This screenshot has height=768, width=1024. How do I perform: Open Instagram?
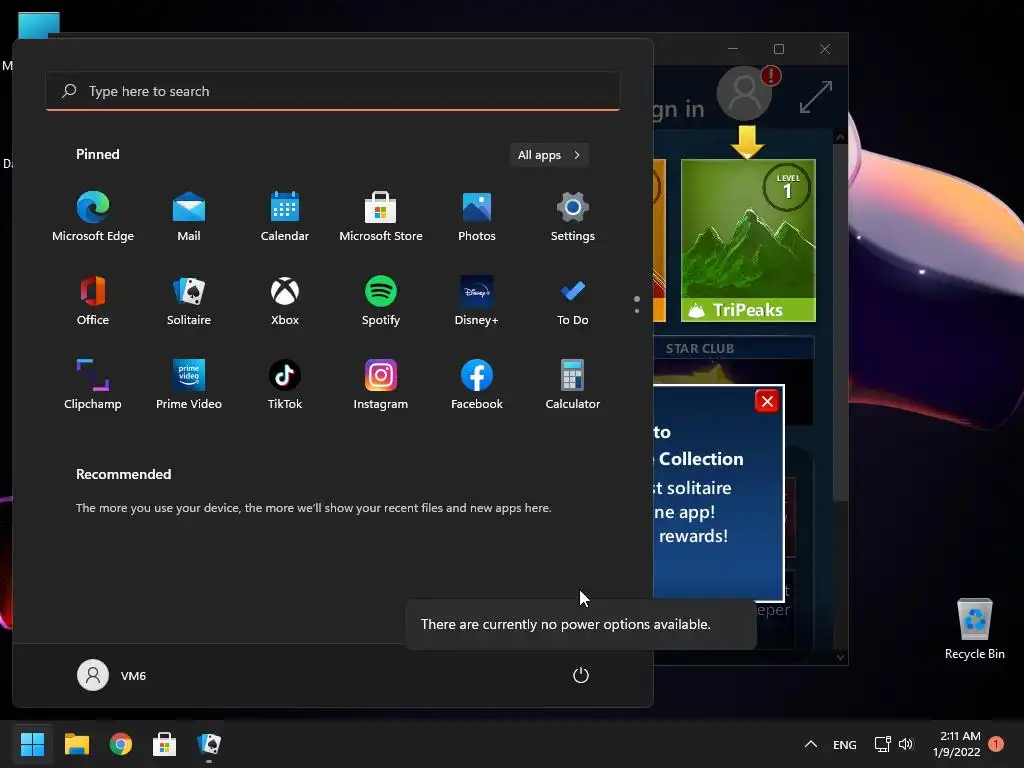click(x=381, y=385)
